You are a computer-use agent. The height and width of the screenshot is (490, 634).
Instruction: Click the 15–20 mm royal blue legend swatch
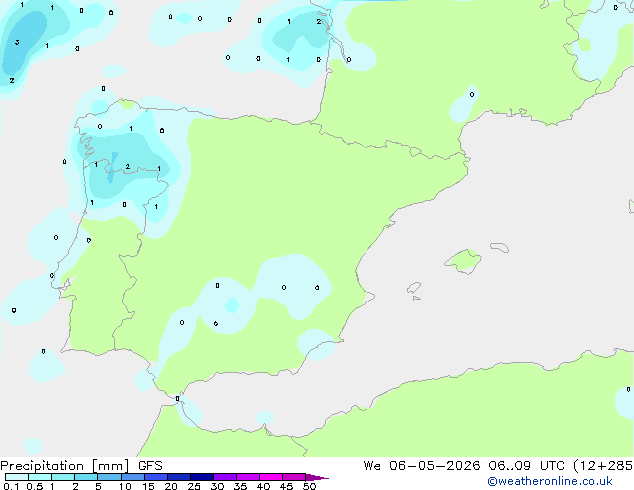(x=156, y=477)
